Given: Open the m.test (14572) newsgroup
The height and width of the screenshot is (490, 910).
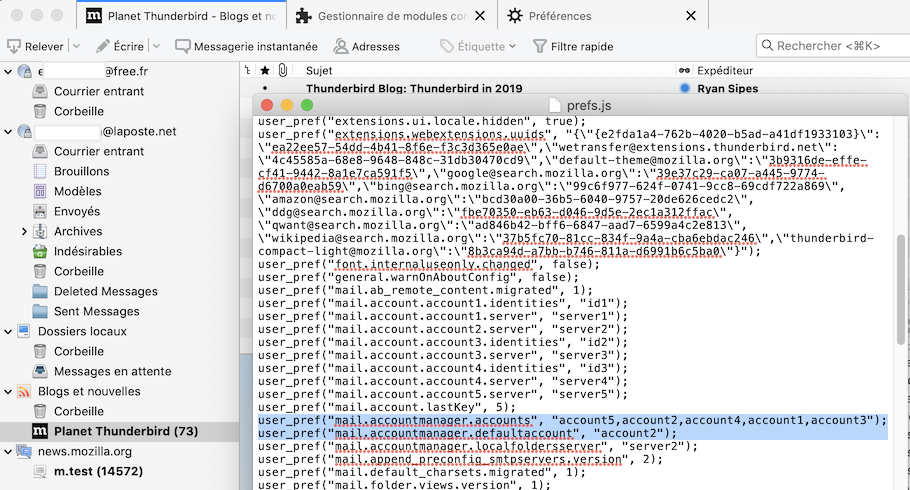Looking at the screenshot, I should pyautogui.click(x=98, y=471).
